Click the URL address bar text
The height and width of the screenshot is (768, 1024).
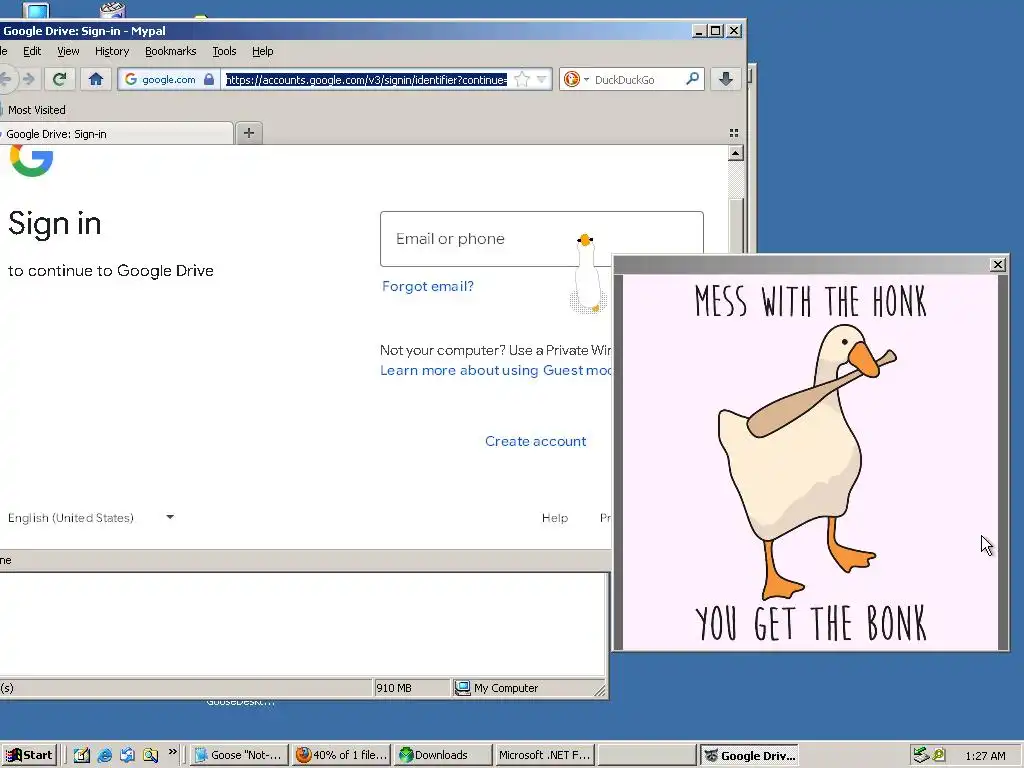pyautogui.click(x=366, y=80)
